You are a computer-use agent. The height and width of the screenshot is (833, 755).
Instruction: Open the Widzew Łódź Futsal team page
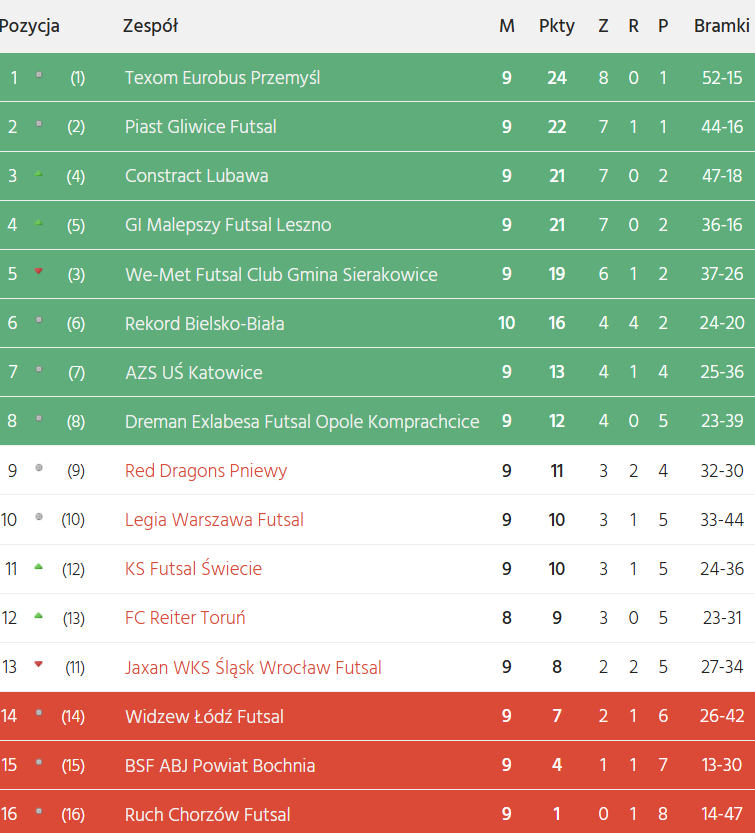[x=204, y=716]
